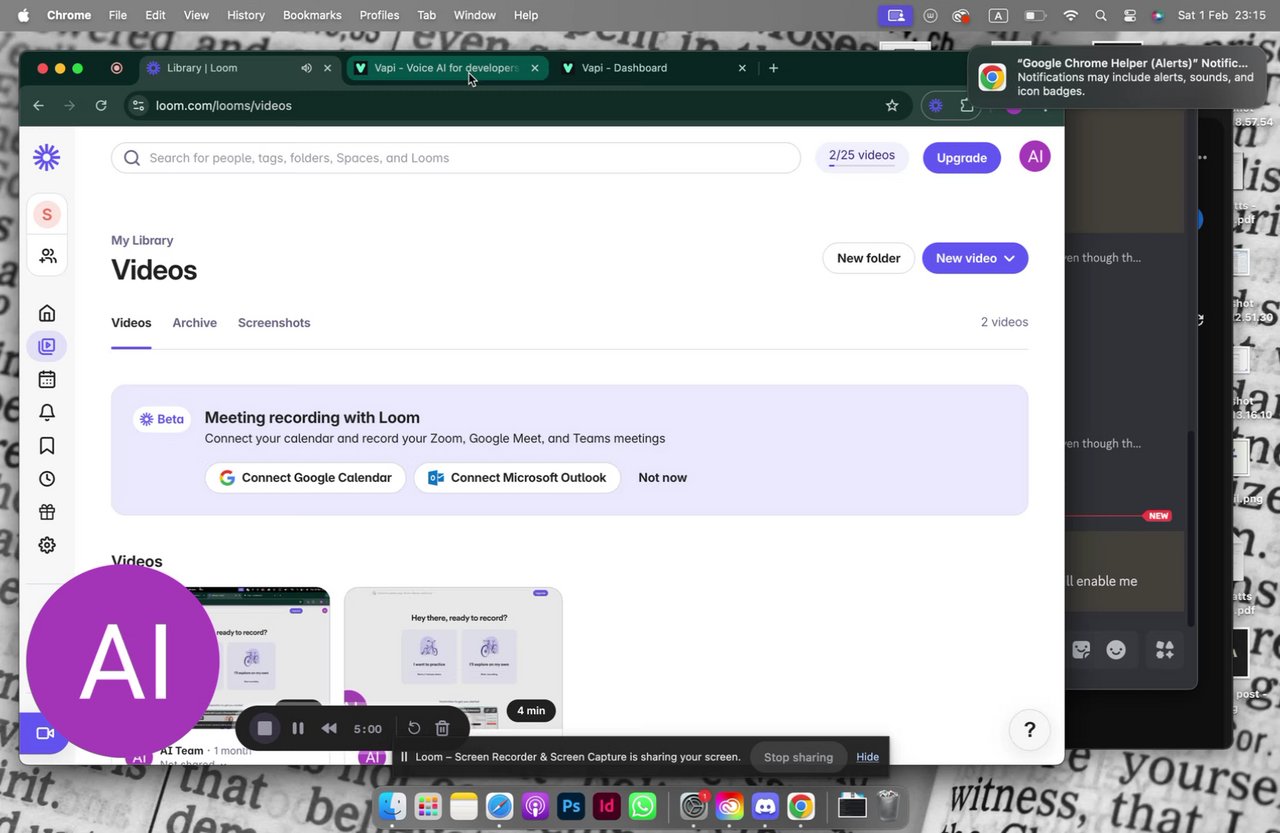Click Connect Google Calendar
The height and width of the screenshot is (833, 1280).
[305, 478]
